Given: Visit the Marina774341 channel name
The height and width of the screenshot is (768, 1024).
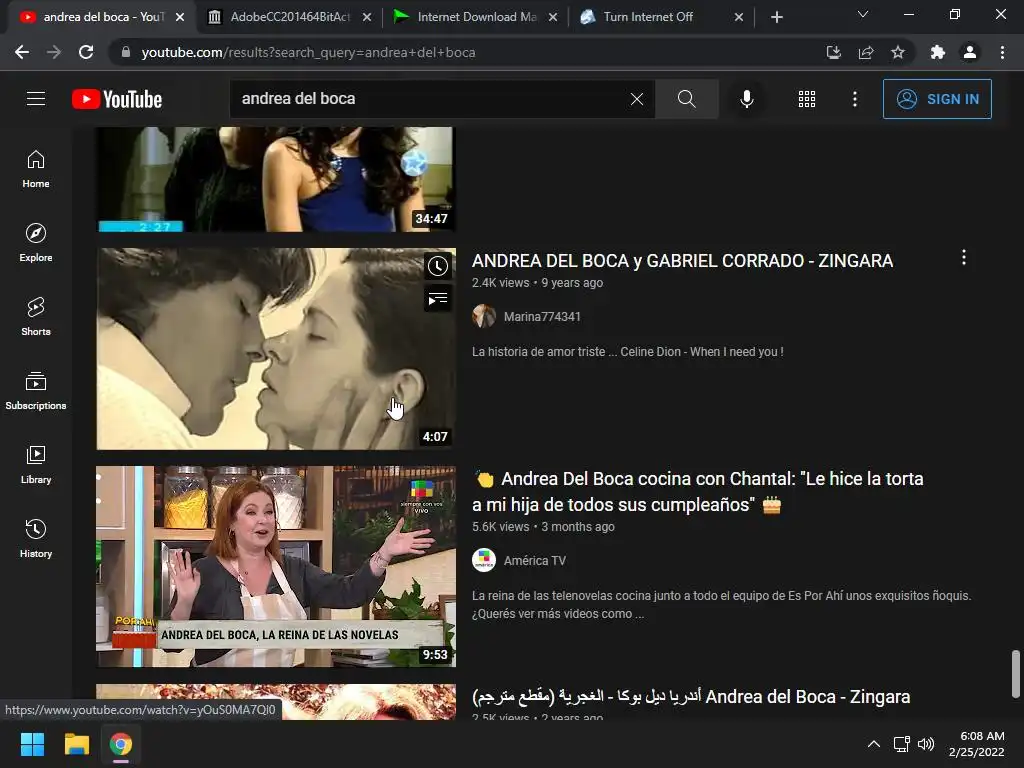Looking at the screenshot, I should (x=542, y=317).
